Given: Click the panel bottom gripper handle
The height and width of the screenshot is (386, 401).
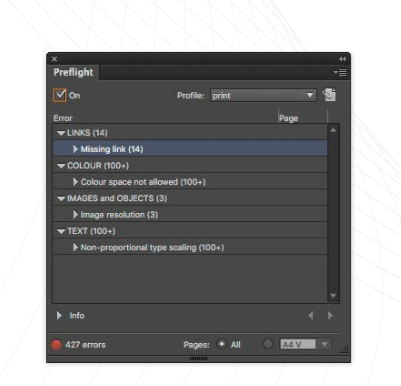Looking at the screenshot, I should click(198, 359).
